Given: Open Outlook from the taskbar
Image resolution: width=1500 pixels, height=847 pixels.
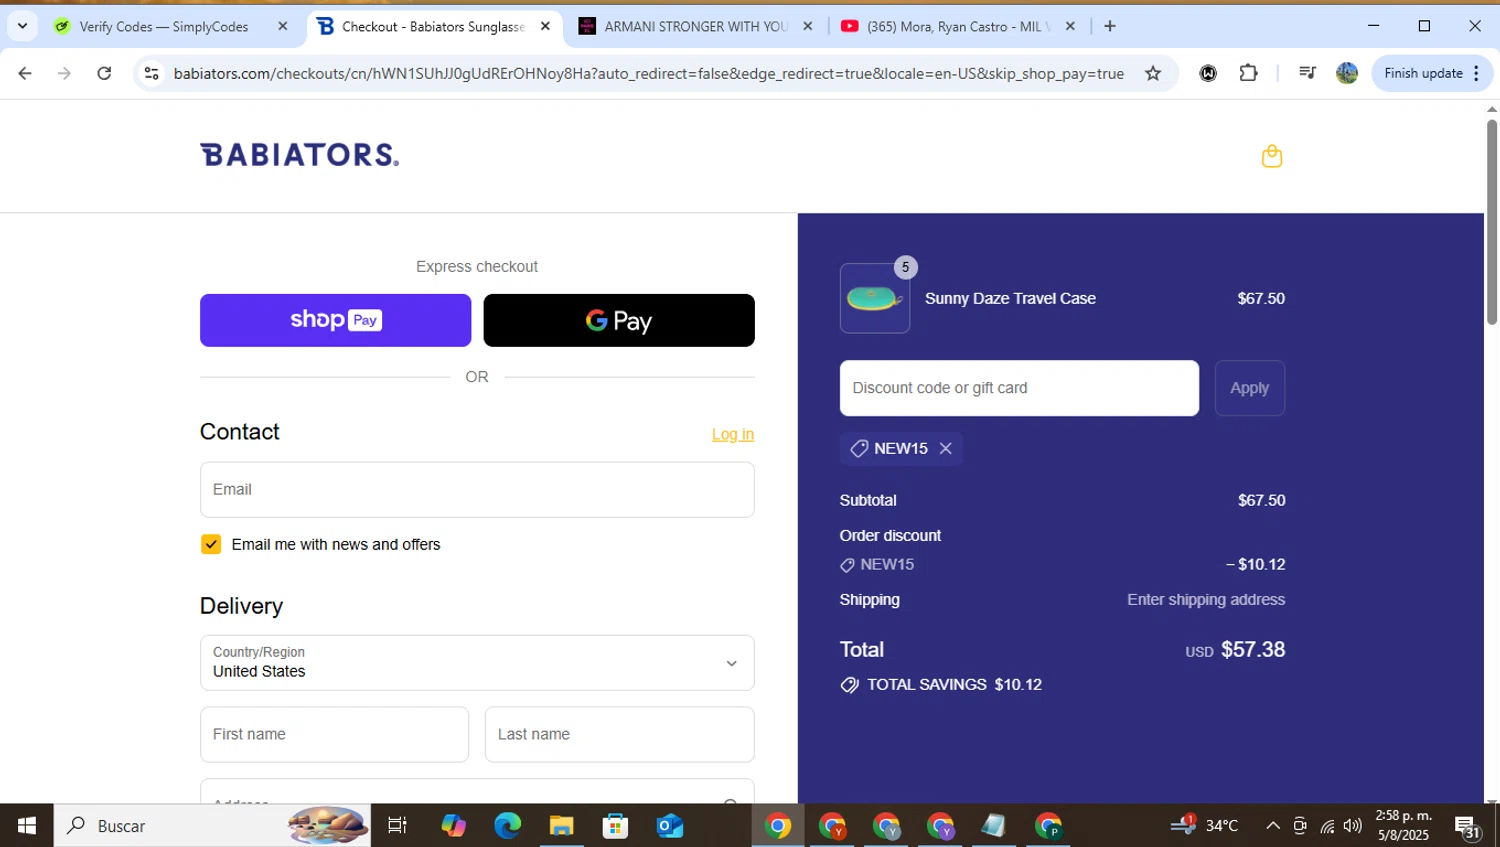Looking at the screenshot, I should click(x=670, y=826).
